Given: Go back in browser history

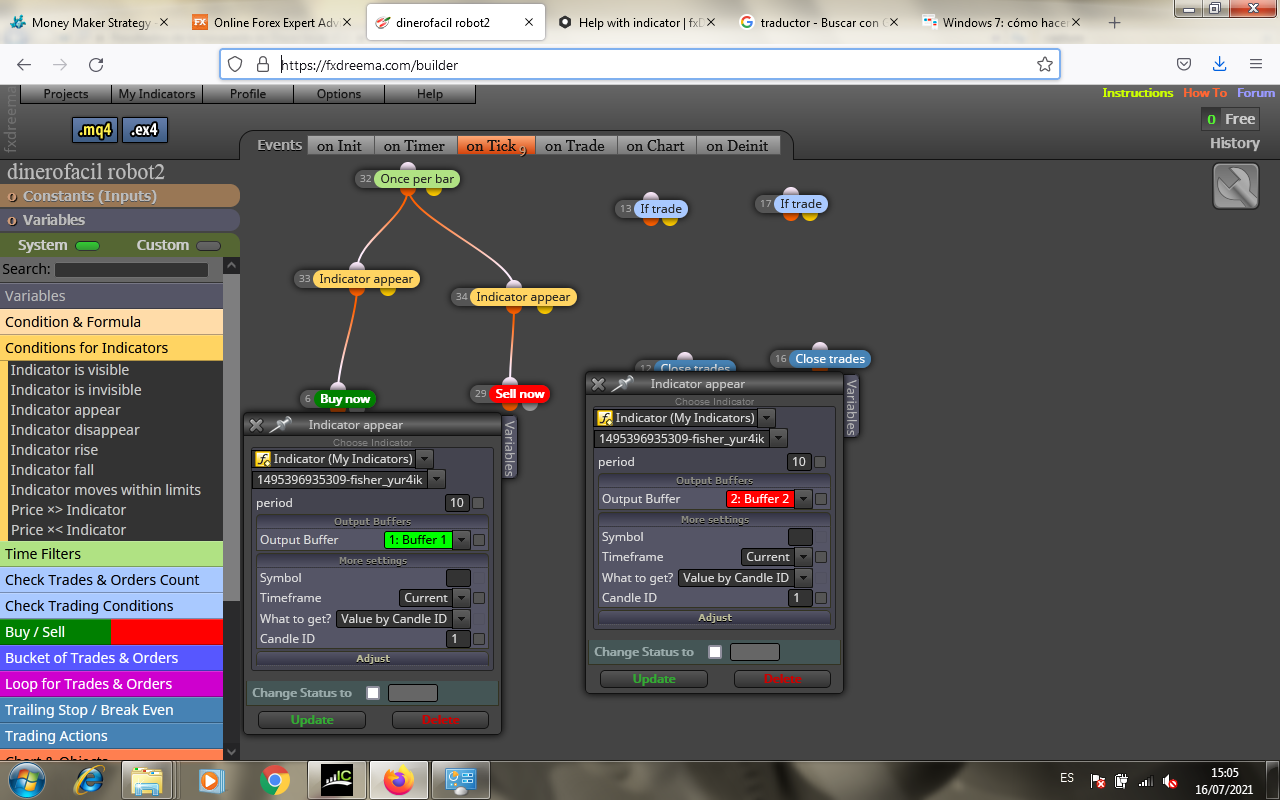Looking at the screenshot, I should click(x=24, y=64).
